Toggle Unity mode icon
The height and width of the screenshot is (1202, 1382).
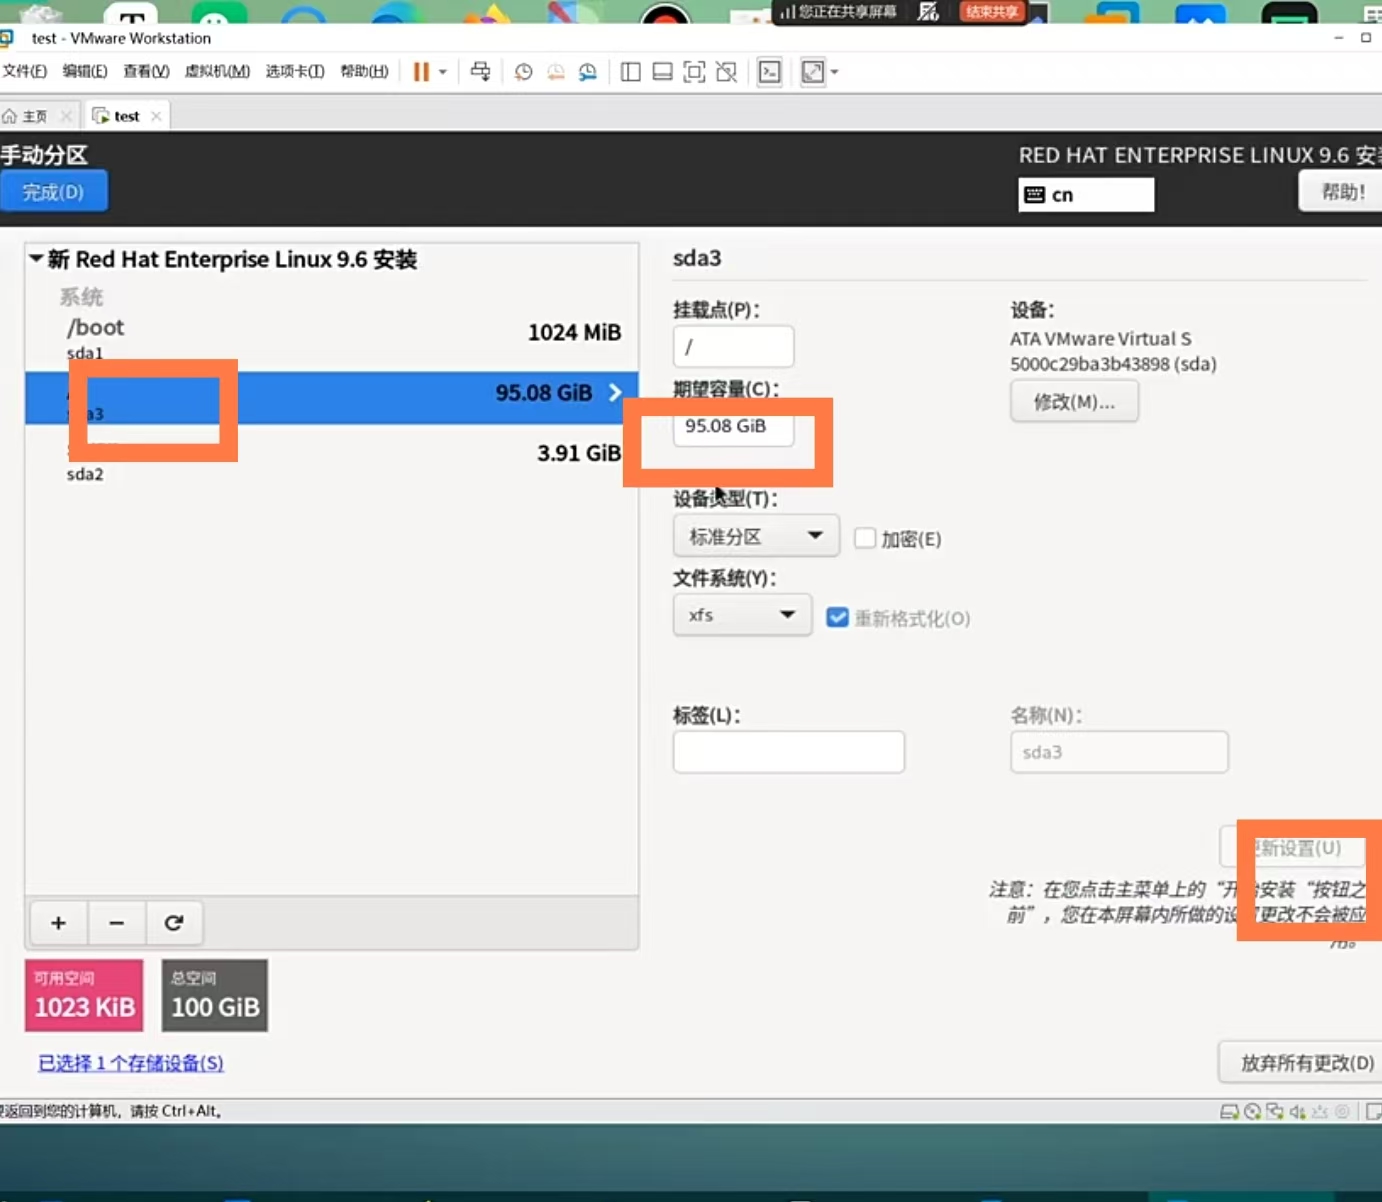[727, 72]
